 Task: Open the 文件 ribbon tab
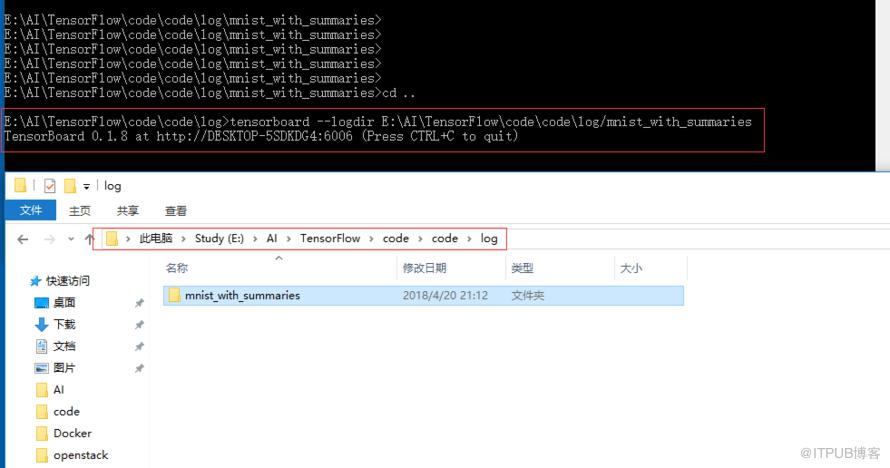(31, 210)
